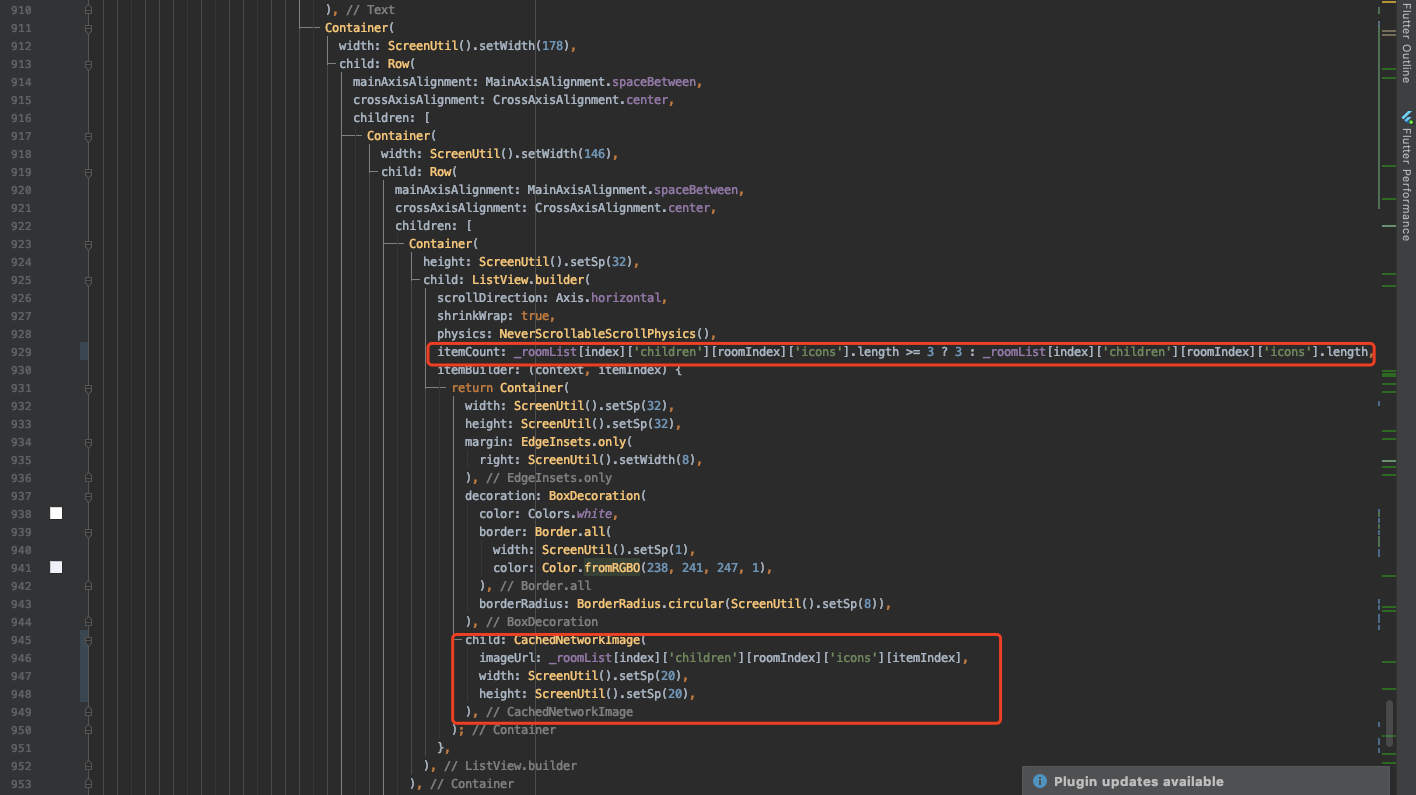This screenshot has height=795, width=1416.
Task: Click 'NeverScrollableScrollPhysics' on line 928
Action: pyautogui.click(x=598, y=334)
